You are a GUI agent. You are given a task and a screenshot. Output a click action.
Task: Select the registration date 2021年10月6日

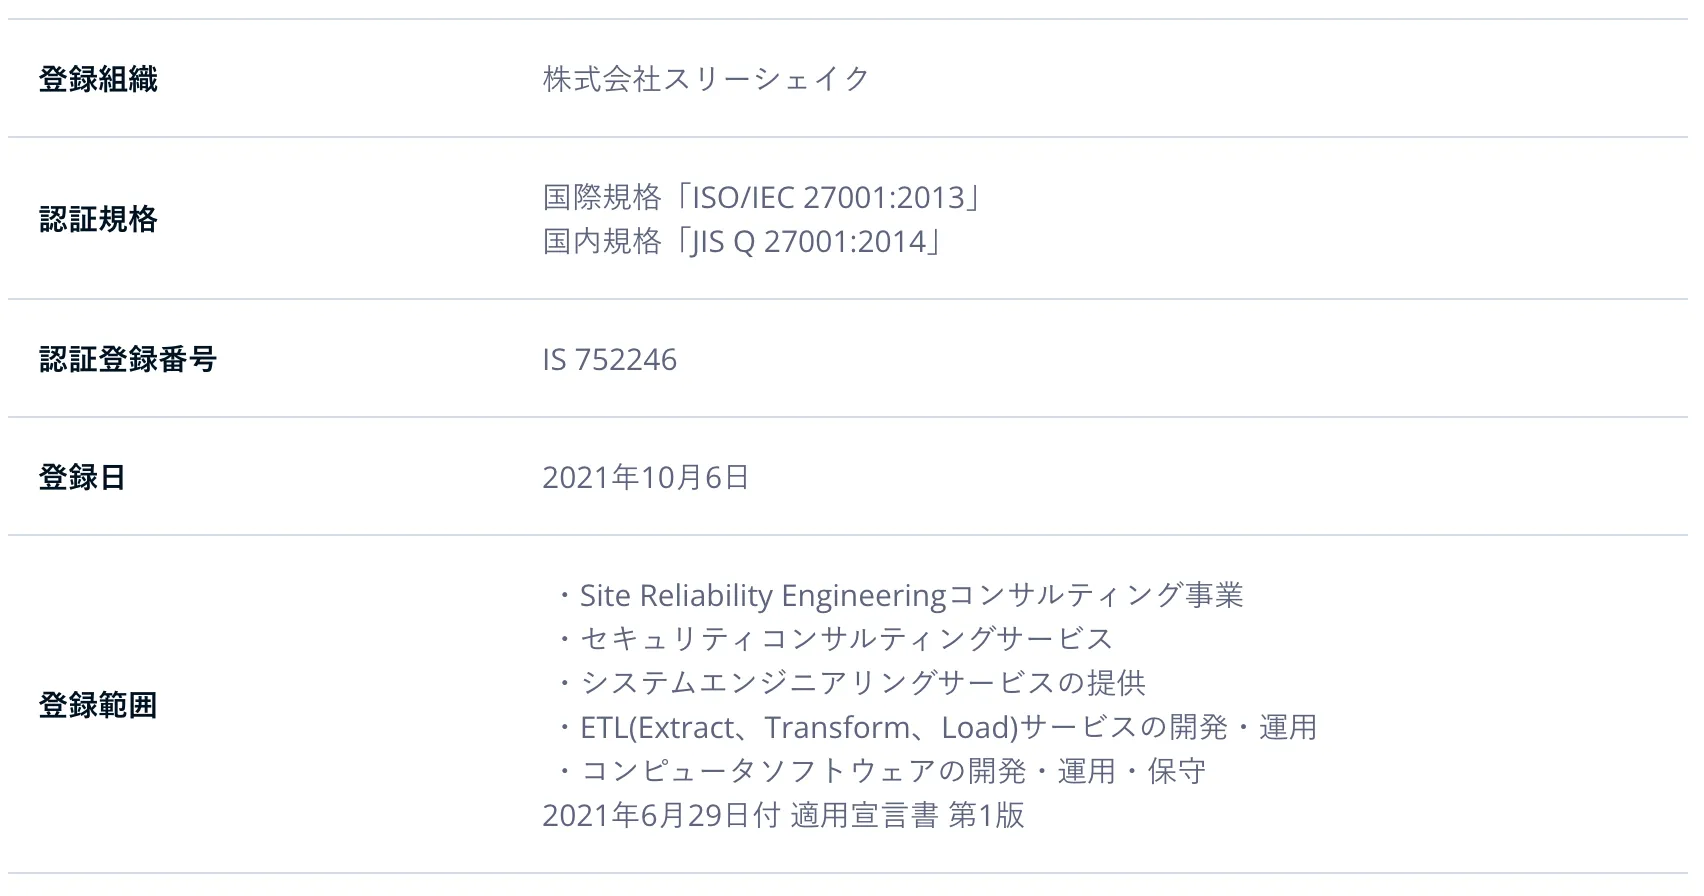point(645,477)
